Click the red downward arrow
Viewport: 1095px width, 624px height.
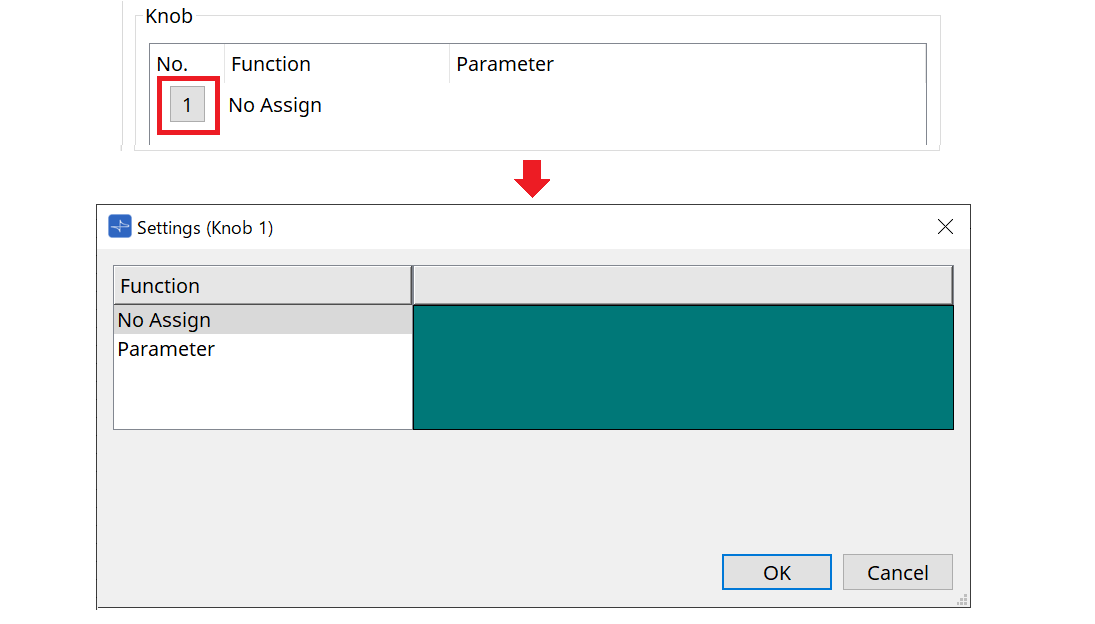pos(532,178)
